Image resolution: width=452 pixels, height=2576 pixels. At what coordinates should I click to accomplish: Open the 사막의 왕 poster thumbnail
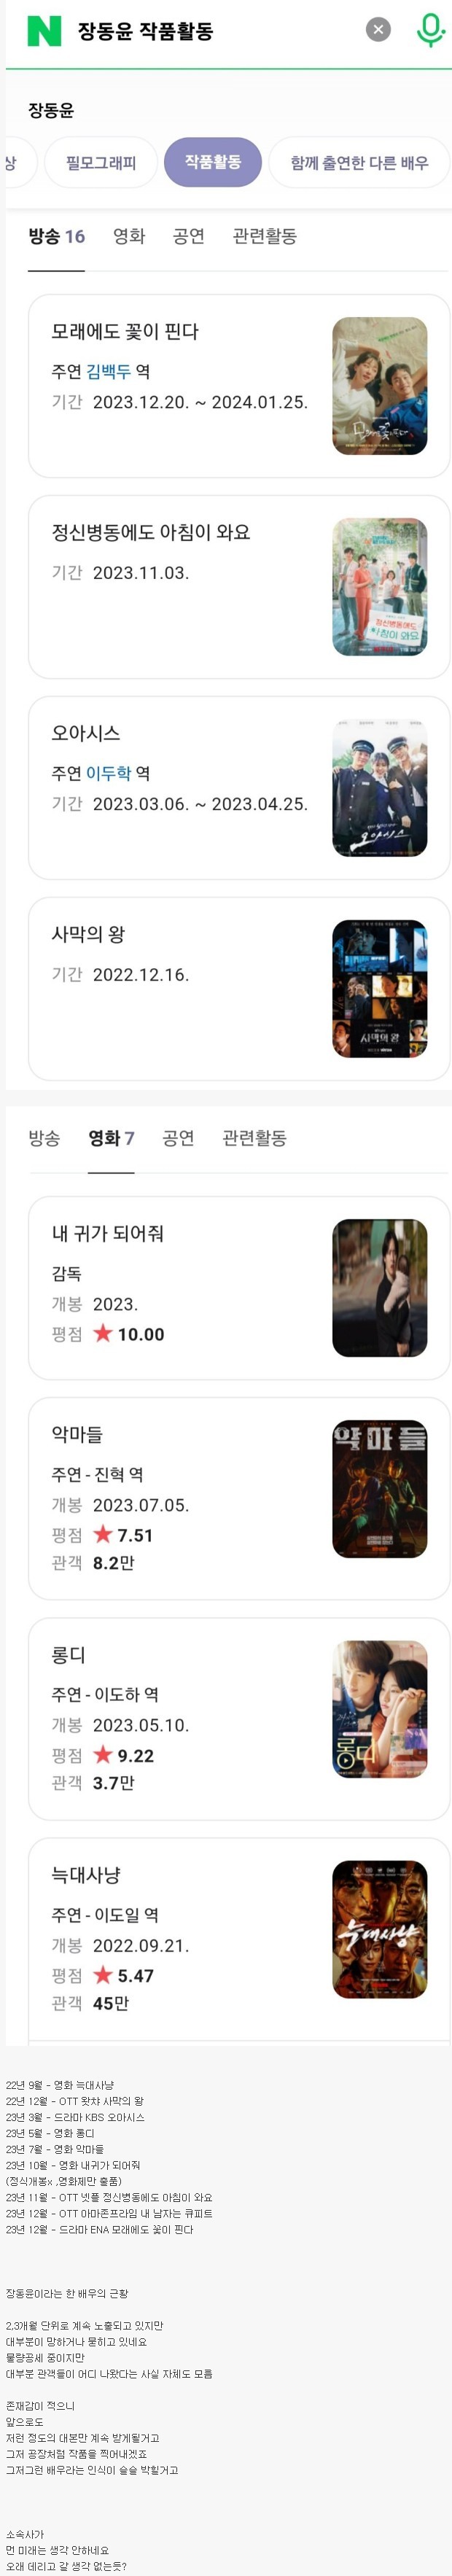point(379,989)
